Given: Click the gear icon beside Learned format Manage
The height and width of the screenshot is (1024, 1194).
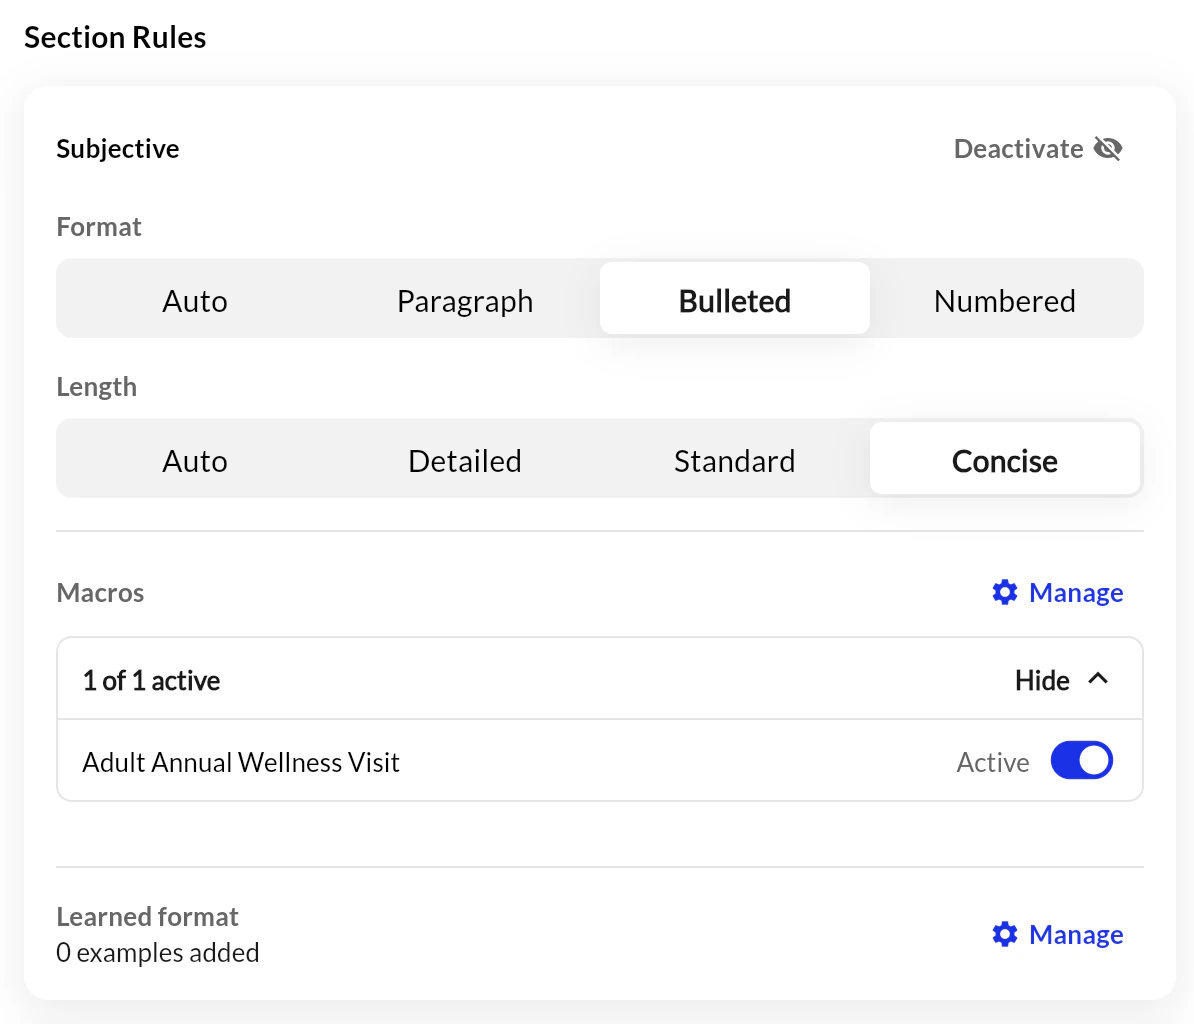Looking at the screenshot, I should [x=1004, y=934].
